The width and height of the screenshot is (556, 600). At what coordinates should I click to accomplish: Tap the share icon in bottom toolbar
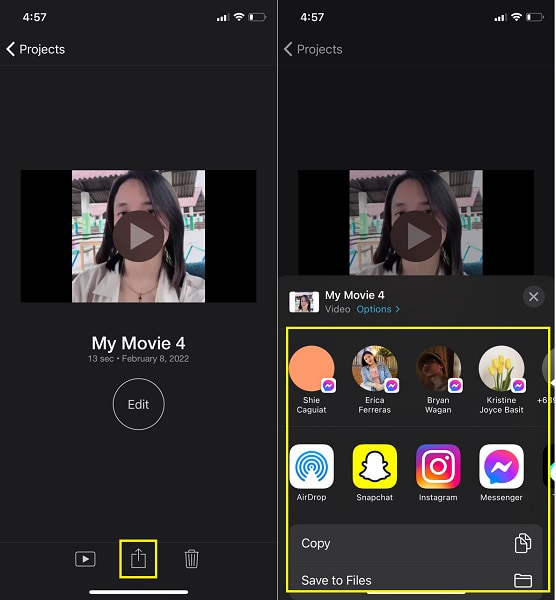click(x=138, y=559)
